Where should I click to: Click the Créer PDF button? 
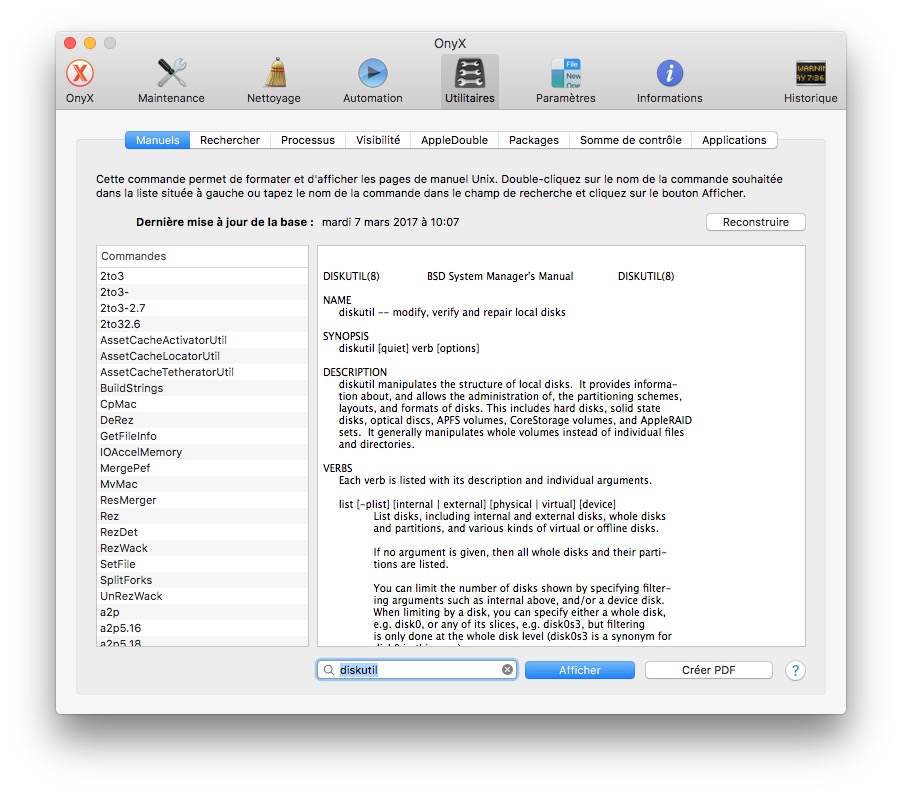click(709, 670)
